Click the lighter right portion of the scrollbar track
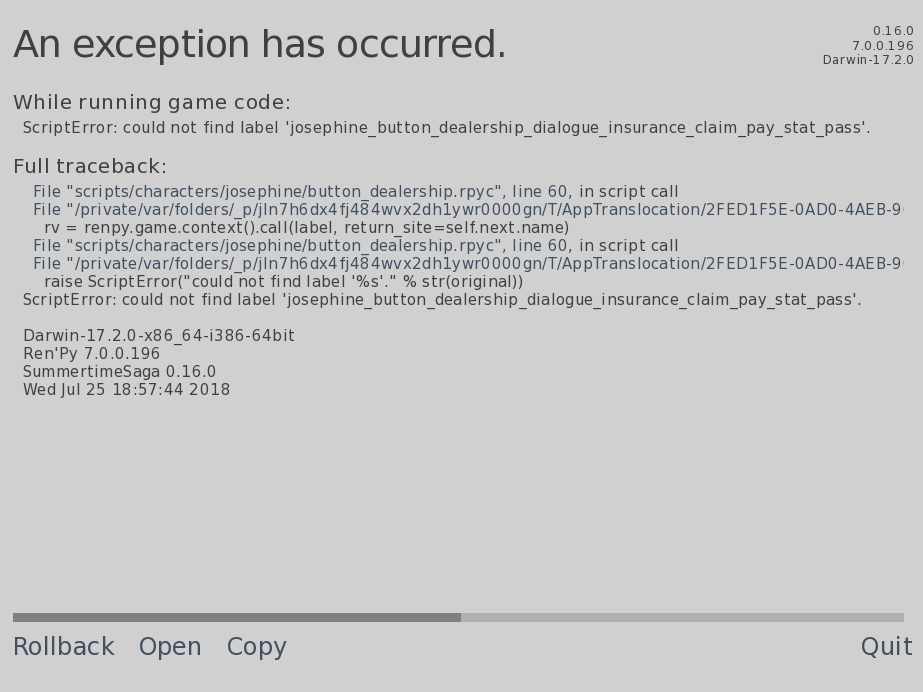The height and width of the screenshot is (692, 923). (682, 617)
